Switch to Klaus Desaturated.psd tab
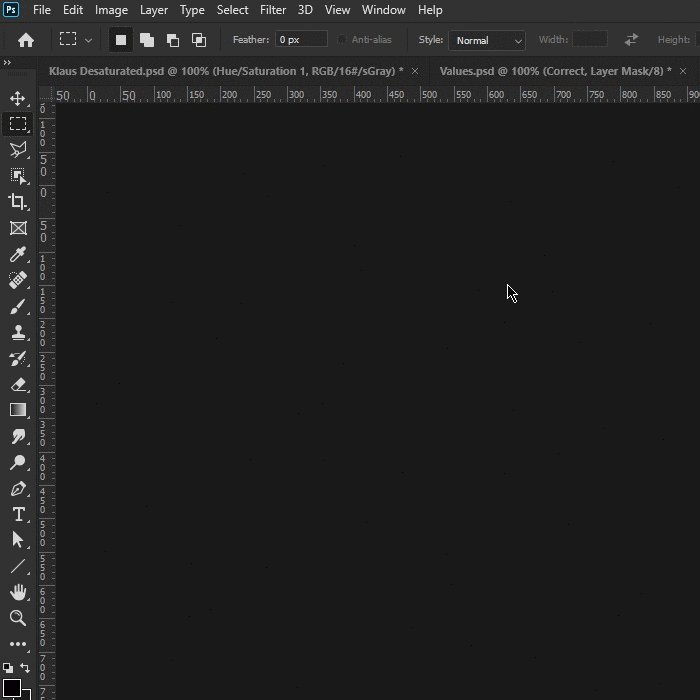 (226, 71)
